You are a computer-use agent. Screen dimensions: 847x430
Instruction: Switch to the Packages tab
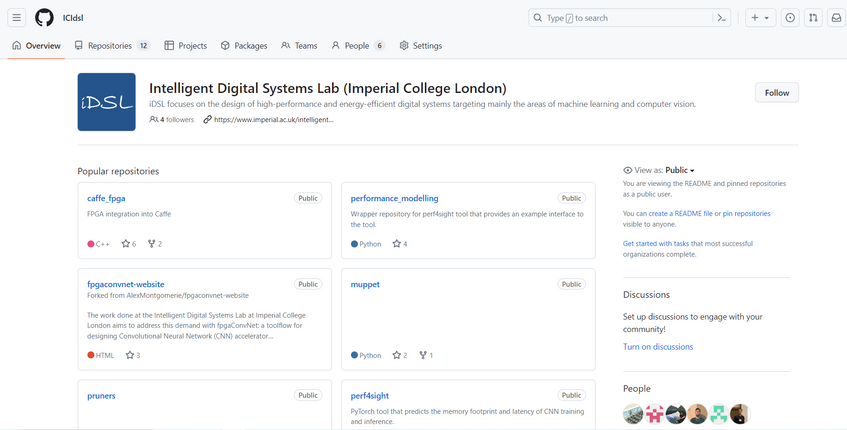pos(244,46)
